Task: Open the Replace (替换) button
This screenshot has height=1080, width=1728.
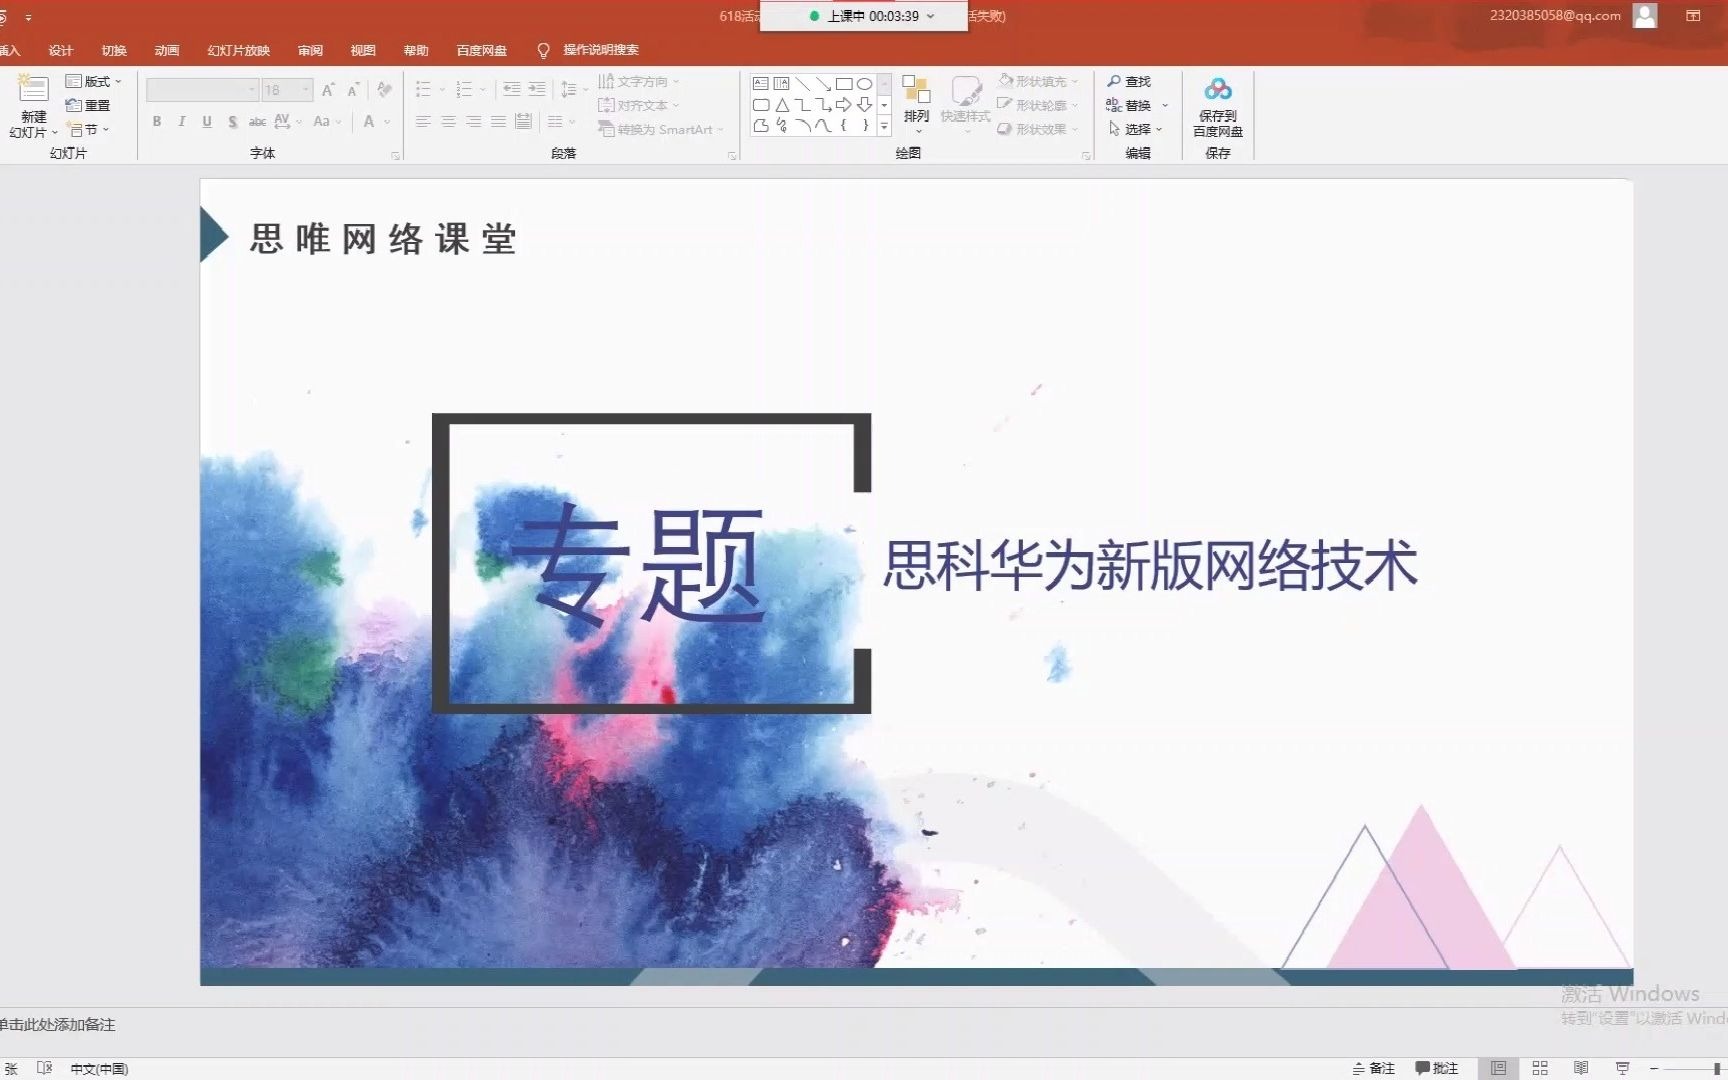Action: (1129, 105)
